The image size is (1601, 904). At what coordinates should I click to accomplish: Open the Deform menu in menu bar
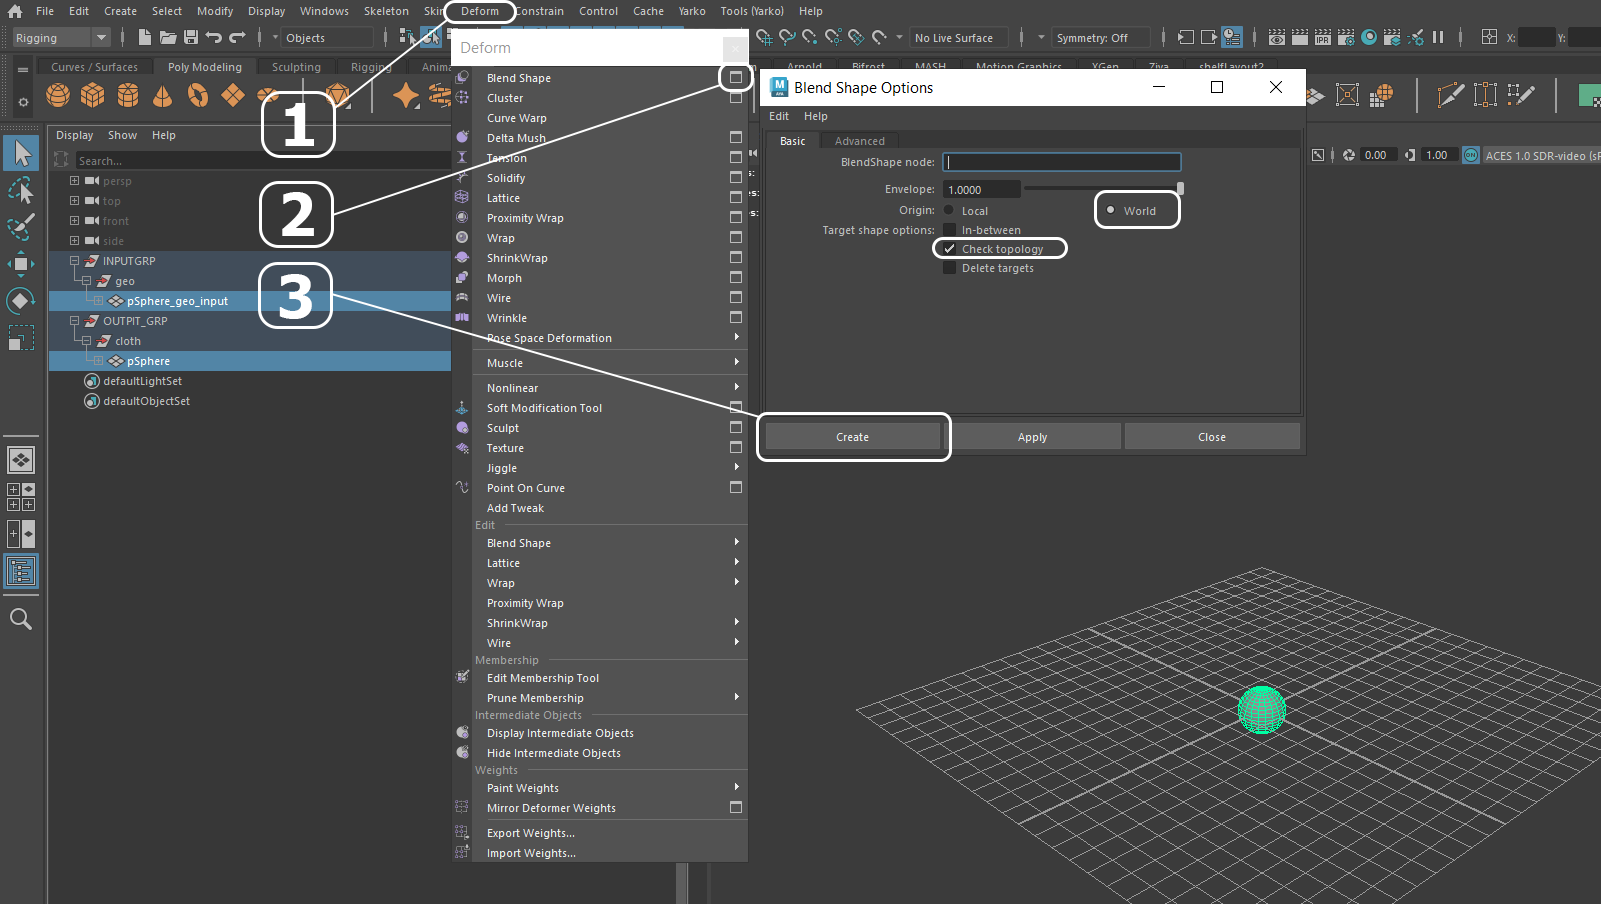coord(480,11)
